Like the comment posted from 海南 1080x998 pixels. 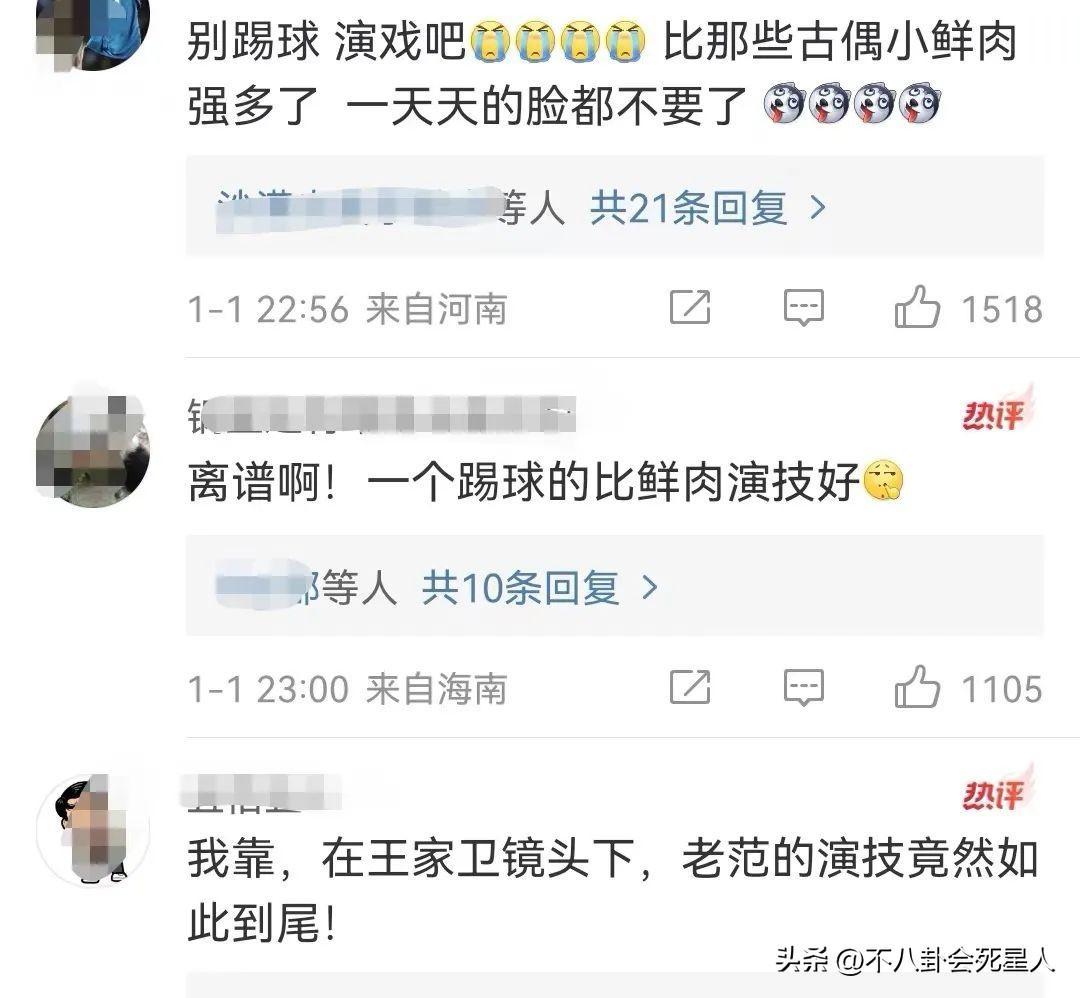coord(917,687)
